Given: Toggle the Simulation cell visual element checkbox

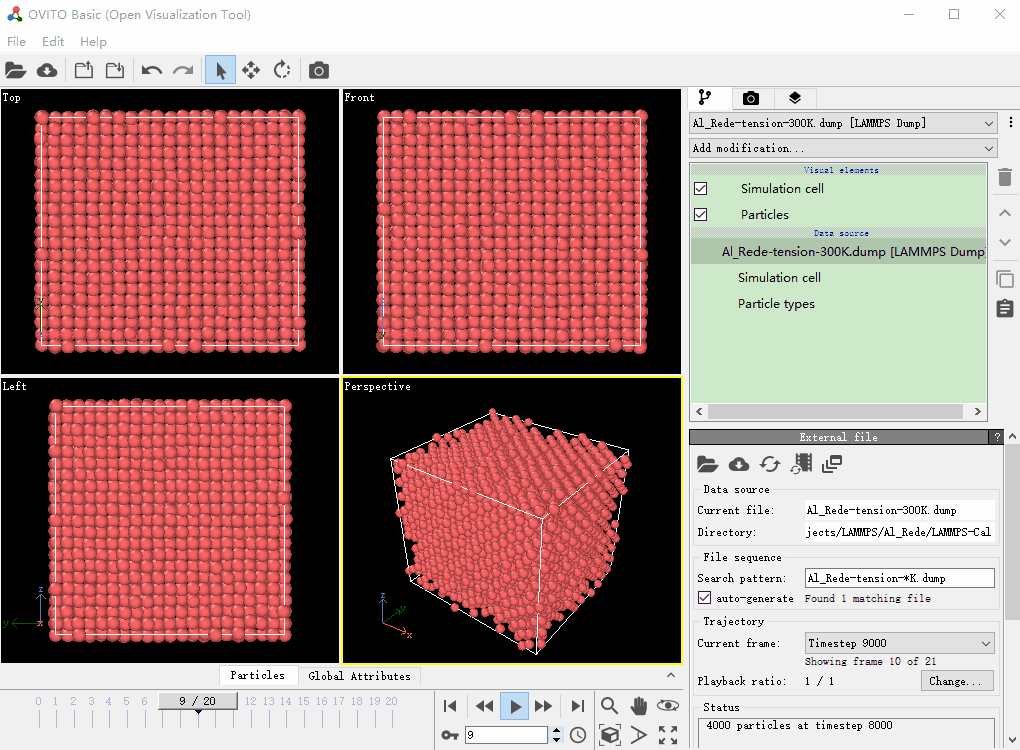Looking at the screenshot, I should point(701,188).
